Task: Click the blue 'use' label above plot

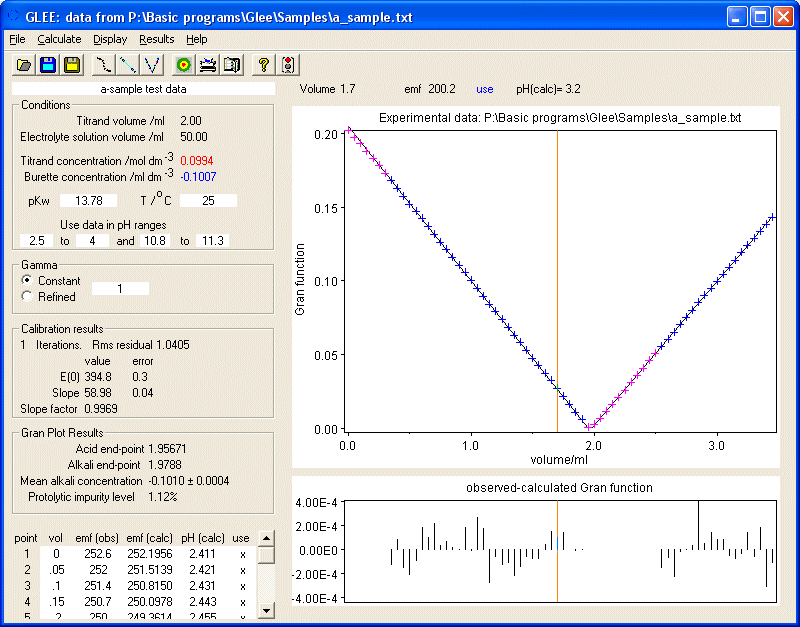Action: pyautogui.click(x=485, y=89)
